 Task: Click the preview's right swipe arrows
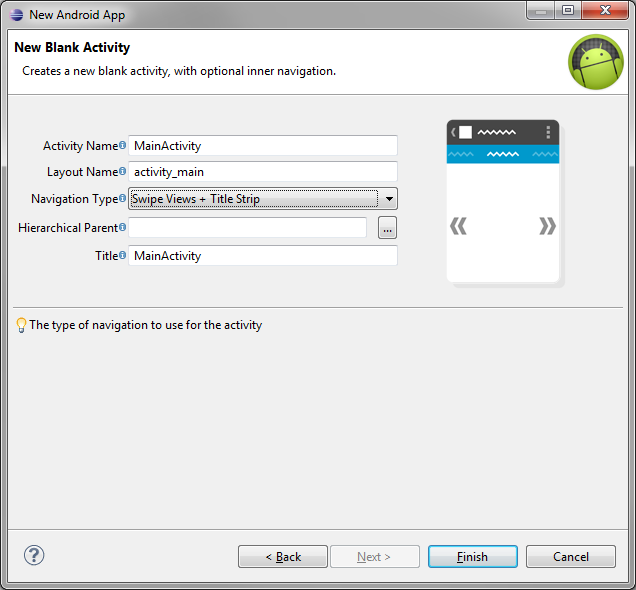(547, 226)
